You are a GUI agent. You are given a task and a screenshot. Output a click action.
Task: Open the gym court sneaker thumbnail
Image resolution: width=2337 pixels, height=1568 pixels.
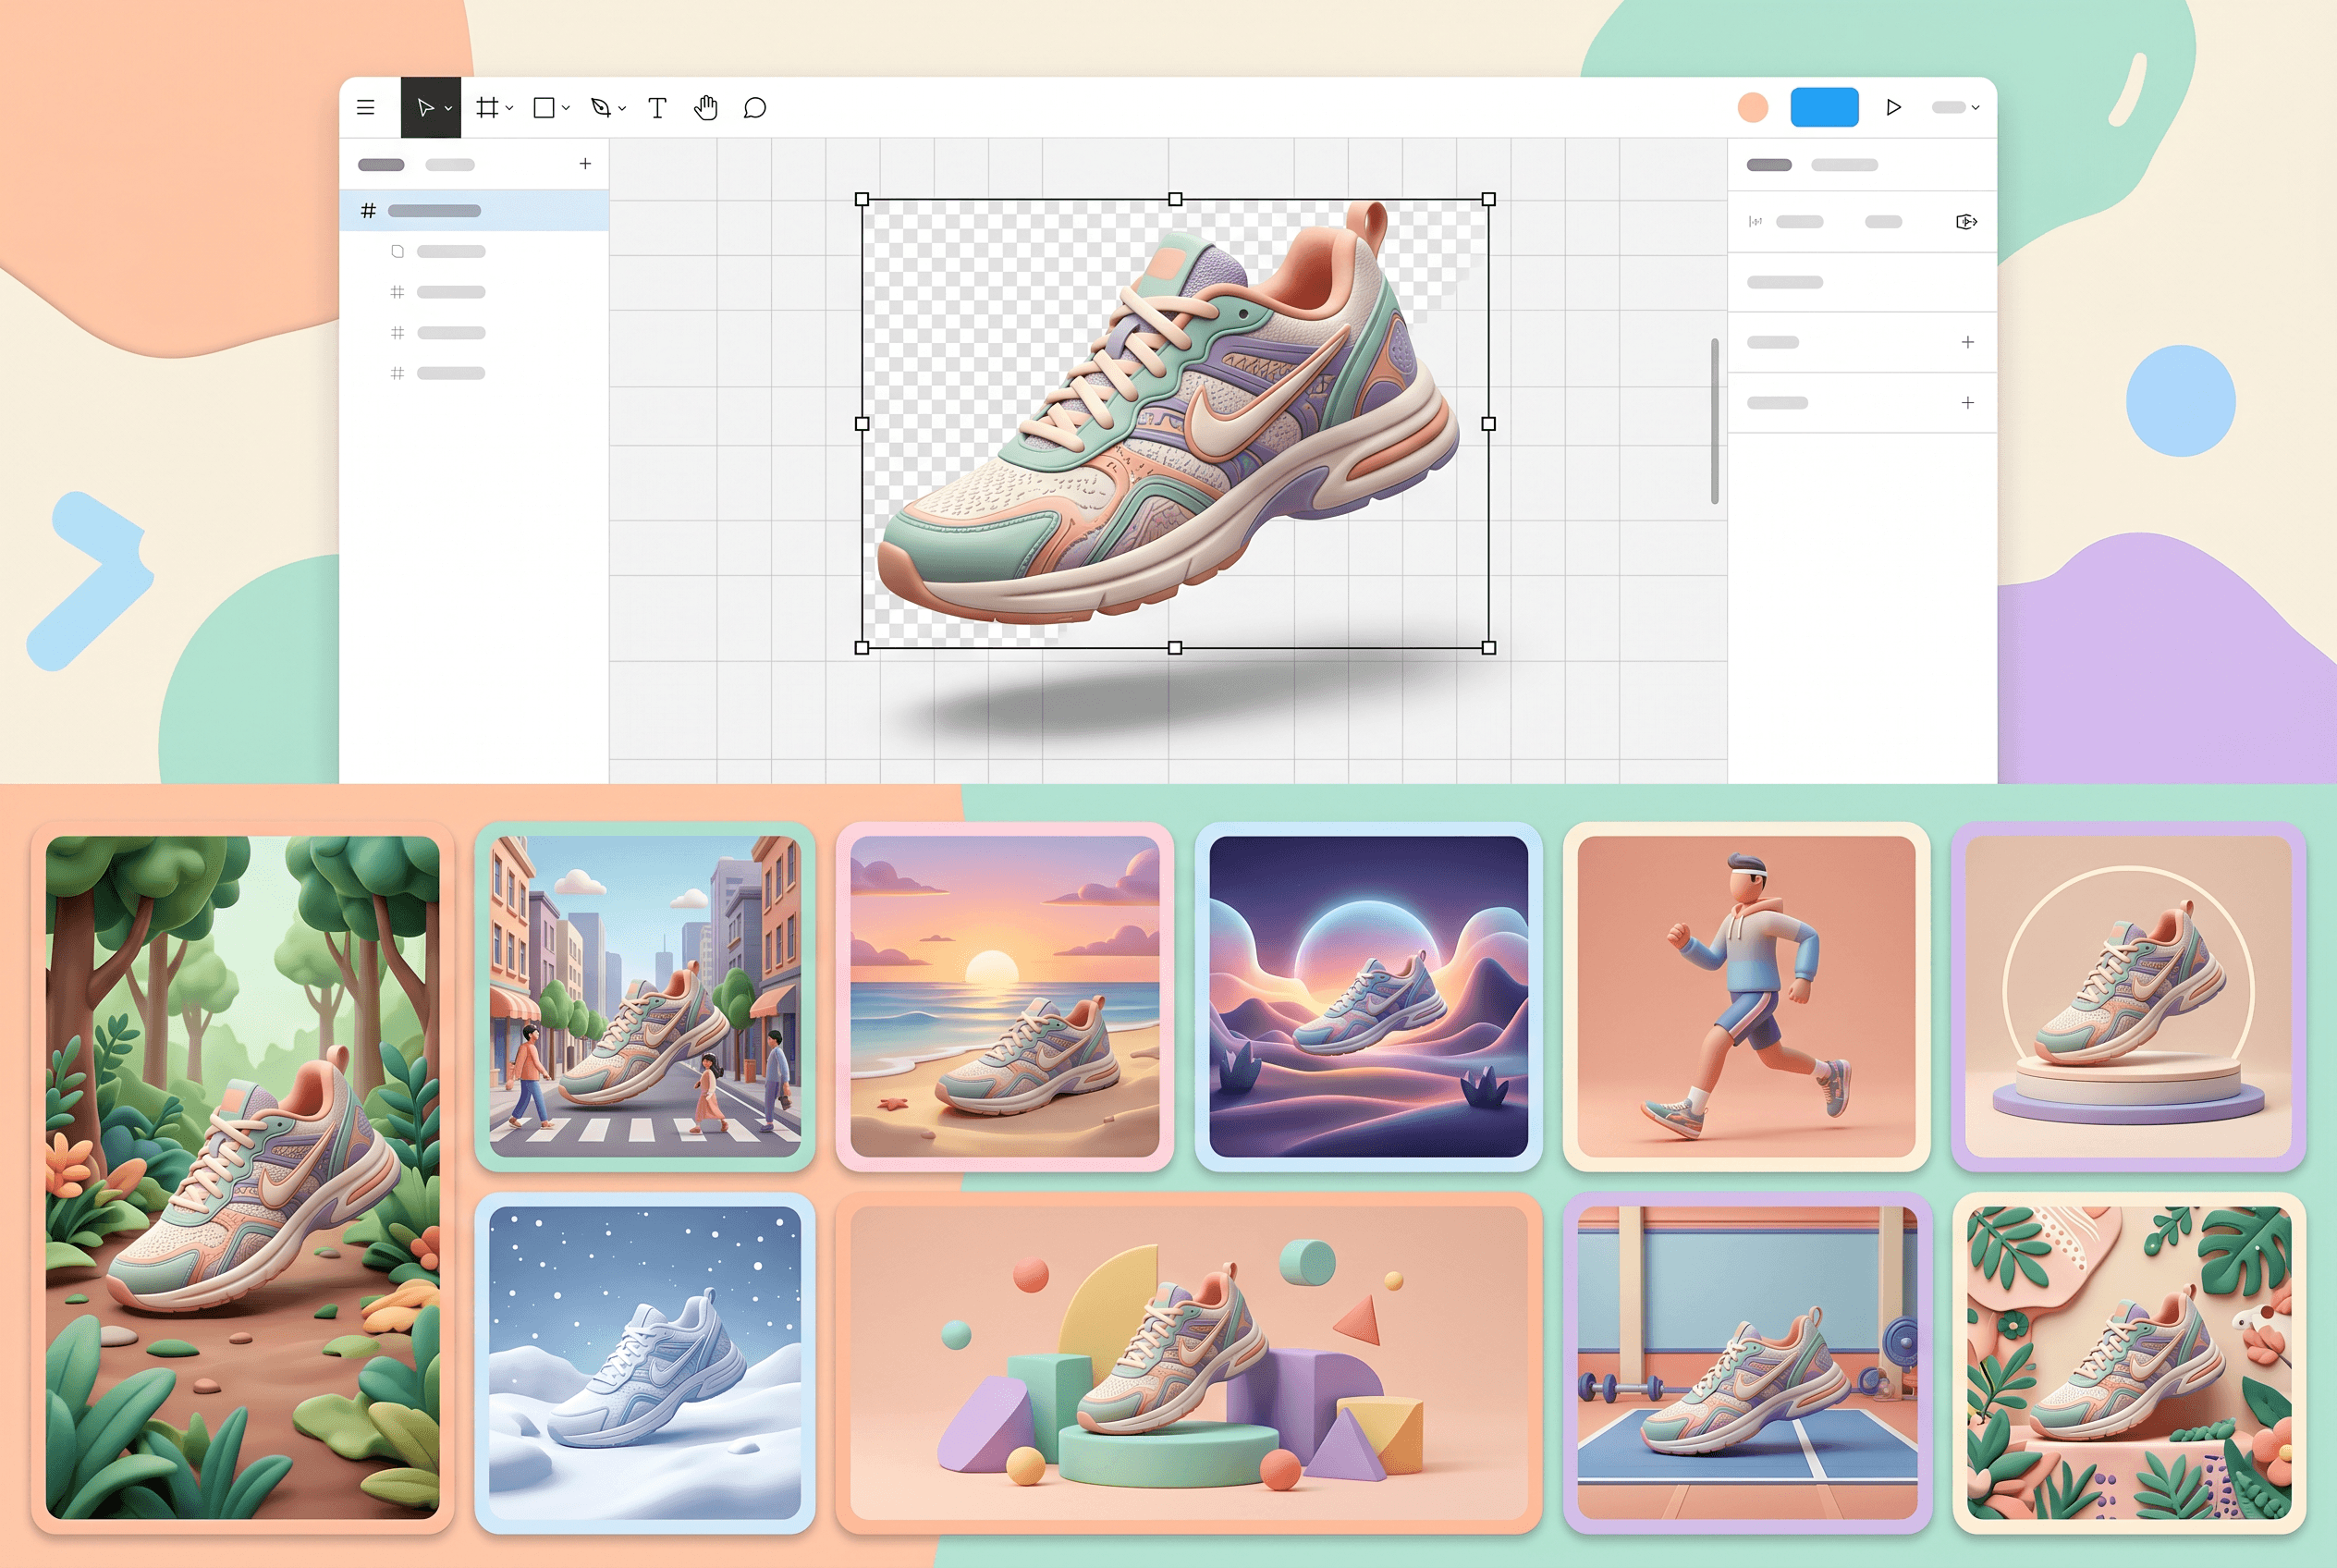(1747, 1362)
